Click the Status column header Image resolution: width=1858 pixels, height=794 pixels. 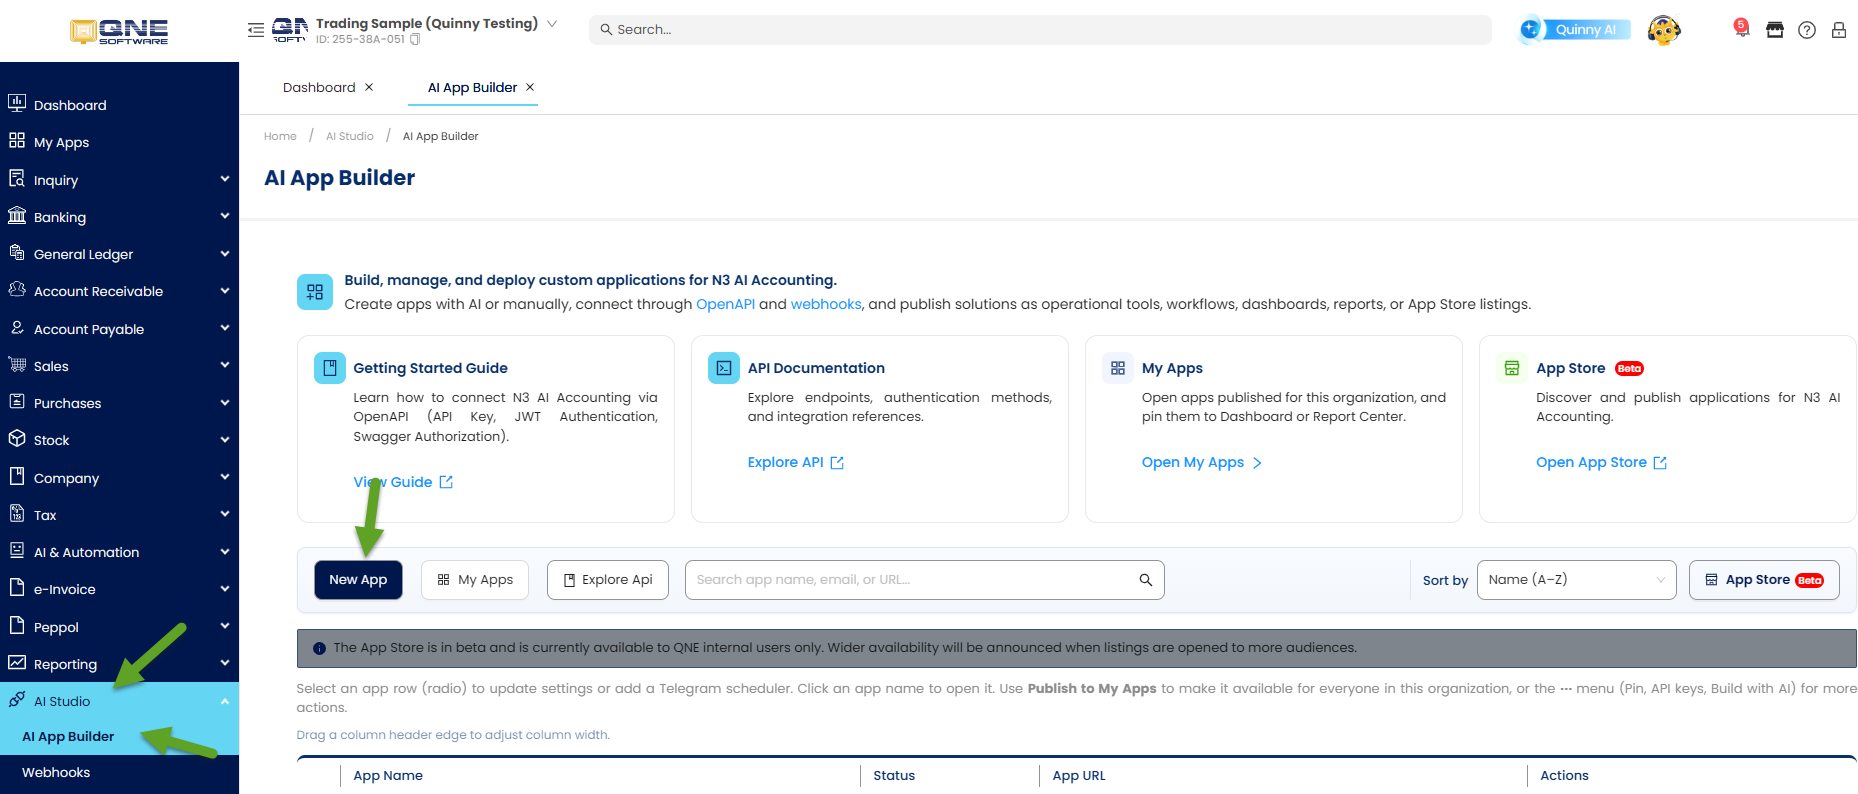(x=894, y=776)
